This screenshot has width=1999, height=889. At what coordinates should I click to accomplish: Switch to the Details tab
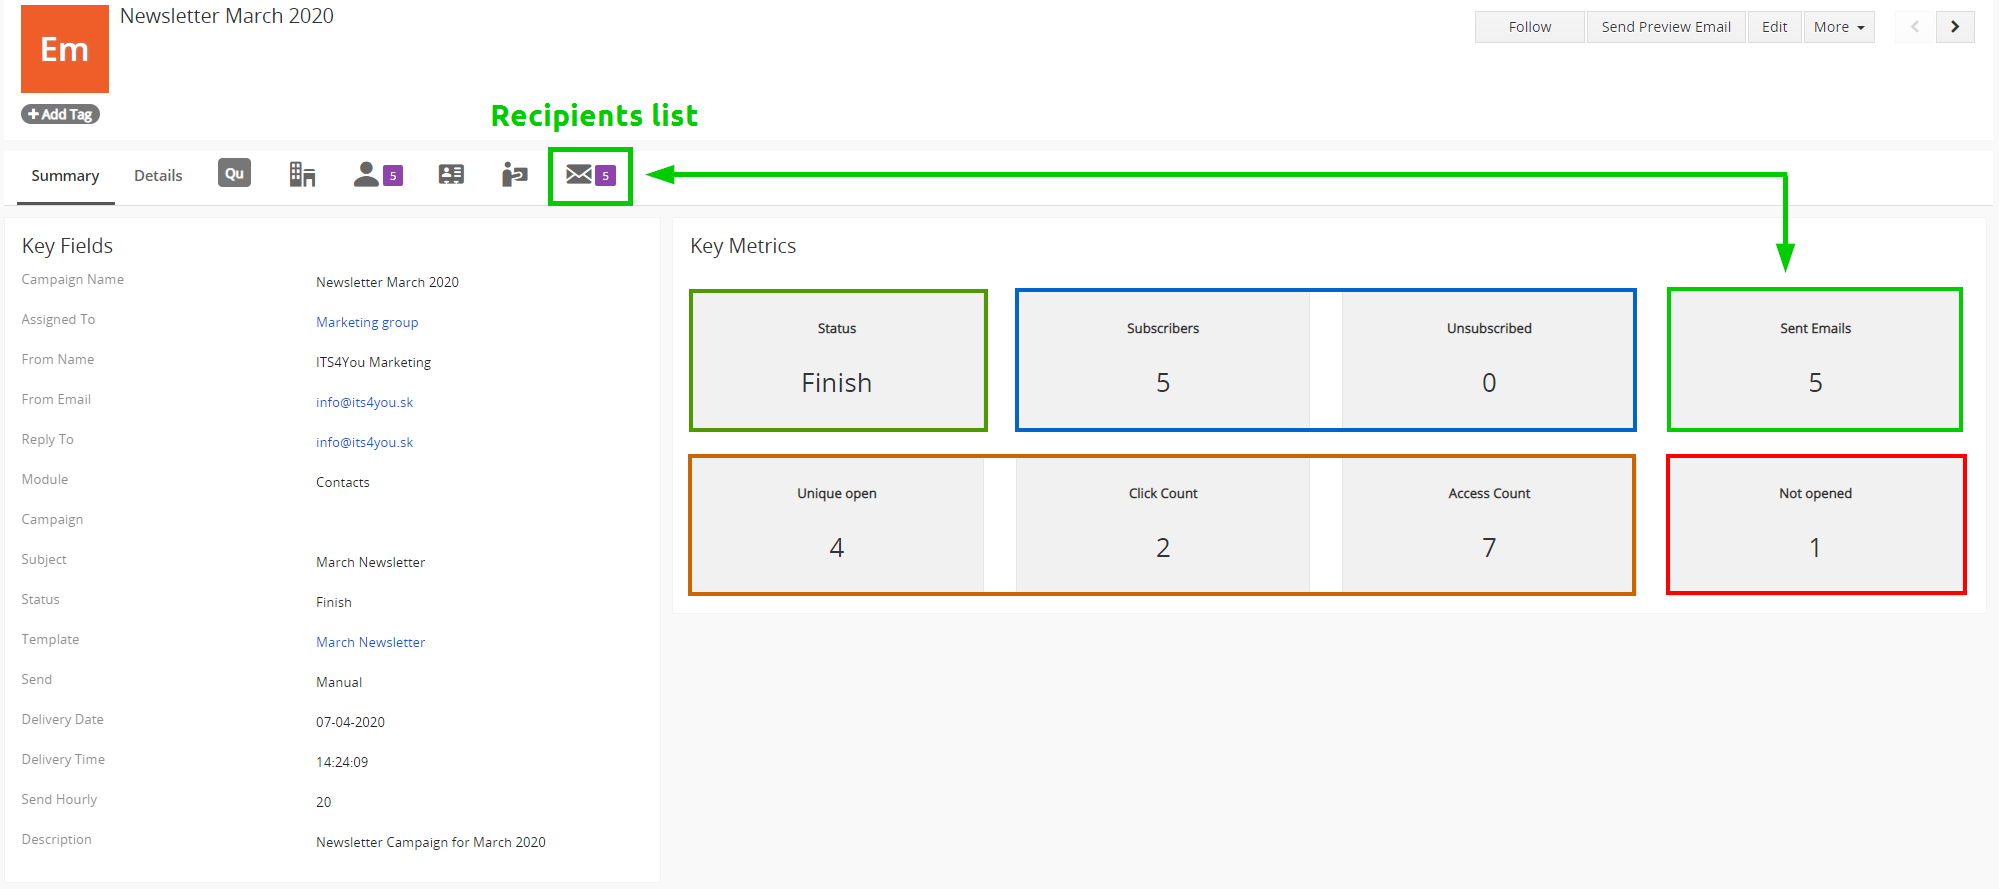[x=158, y=176]
